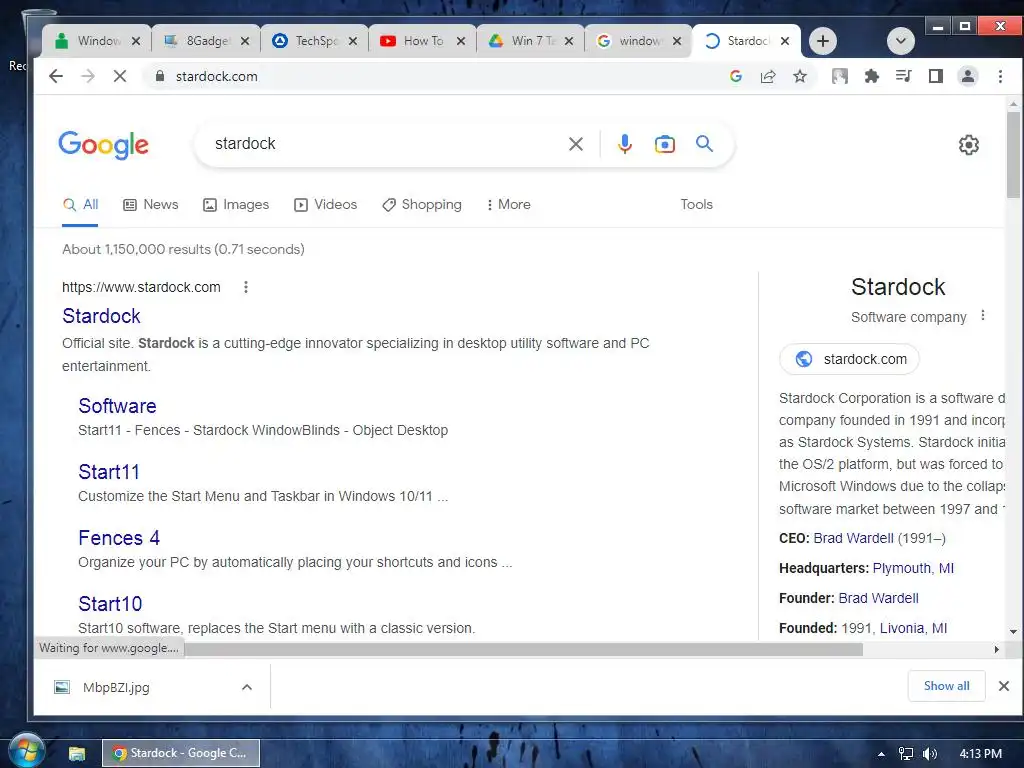Close the Stardock tab
Image resolution: width=1024 pixels, height=768 pixels.
pos(785,41)
